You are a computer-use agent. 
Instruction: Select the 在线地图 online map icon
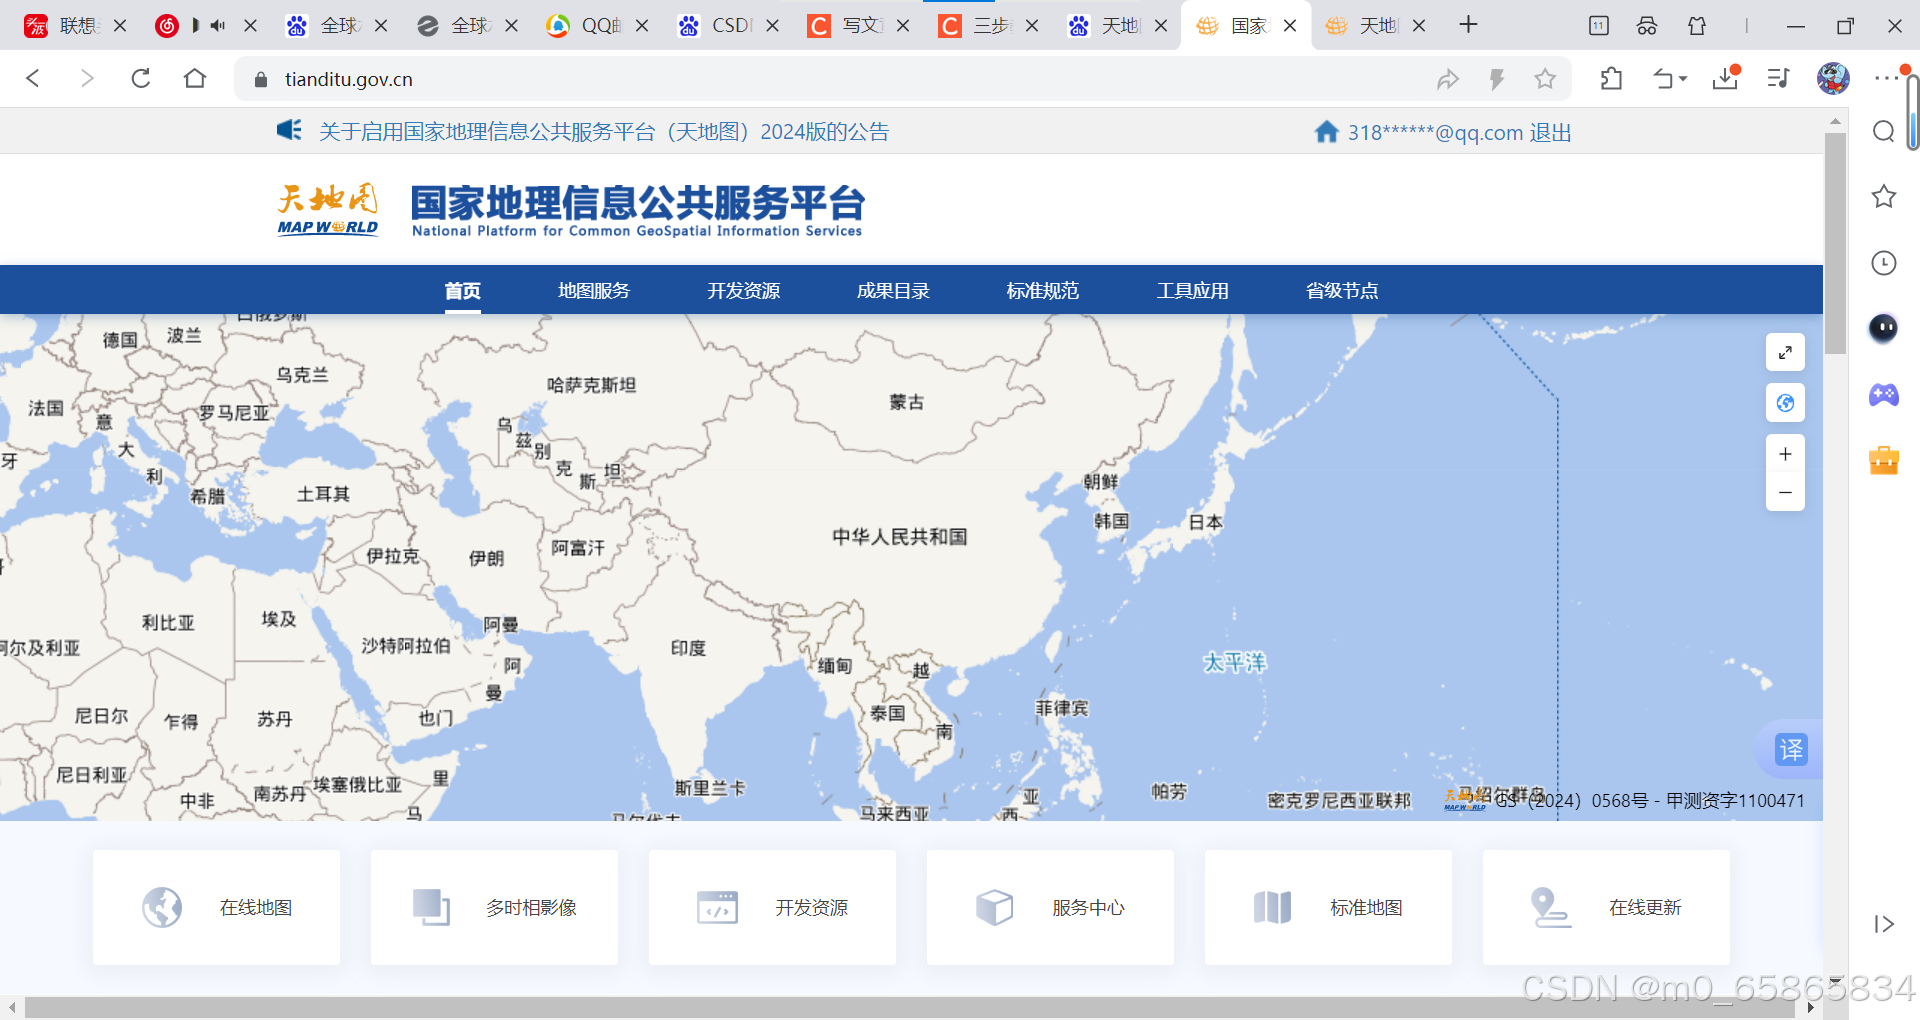(x=163, y=906)
